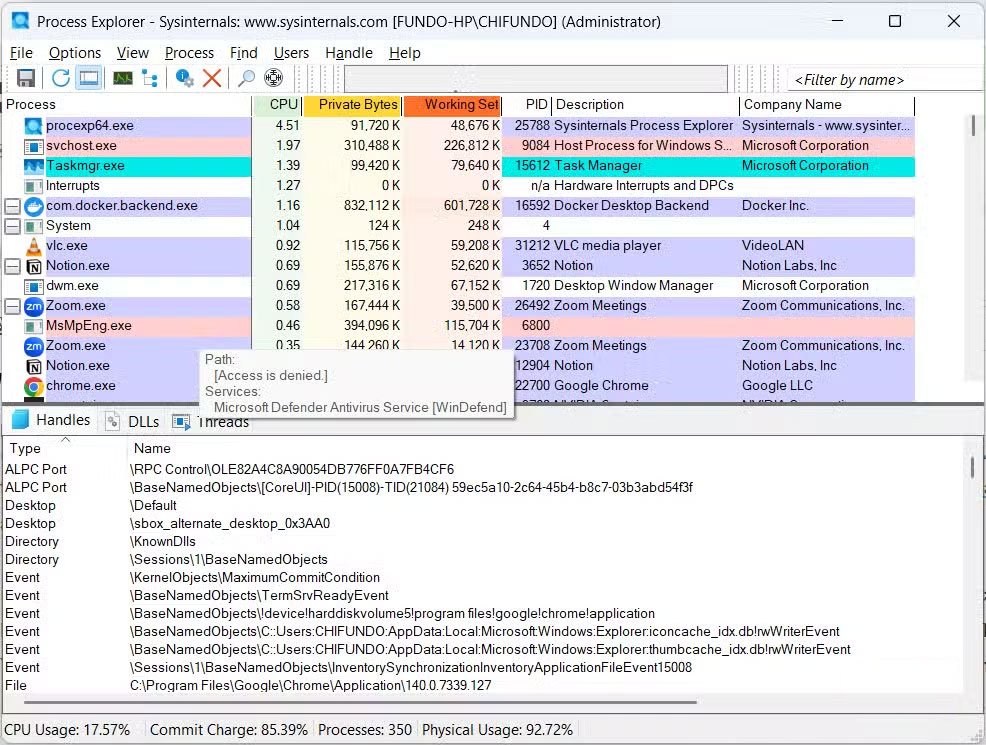Open the Options menu
Screen dimensions: 986x745
[75, 53]
